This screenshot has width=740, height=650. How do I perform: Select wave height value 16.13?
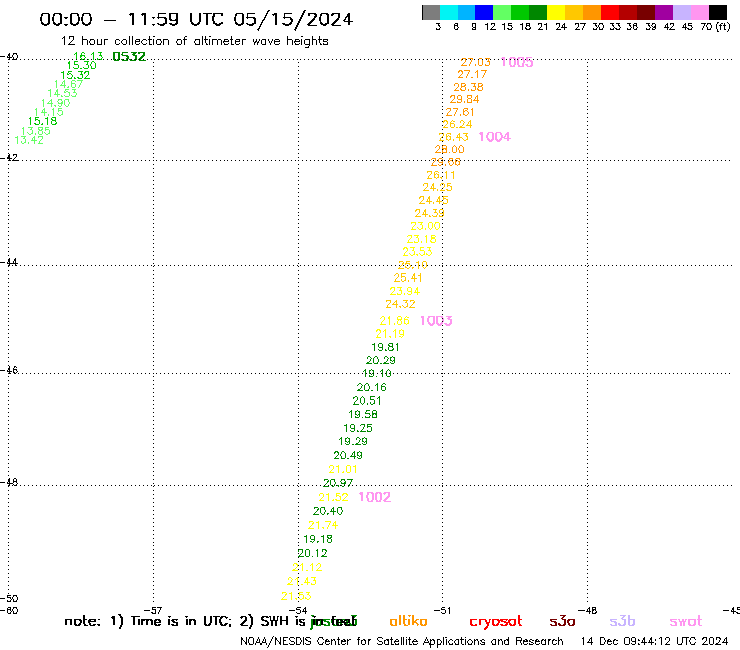[88, 57]
